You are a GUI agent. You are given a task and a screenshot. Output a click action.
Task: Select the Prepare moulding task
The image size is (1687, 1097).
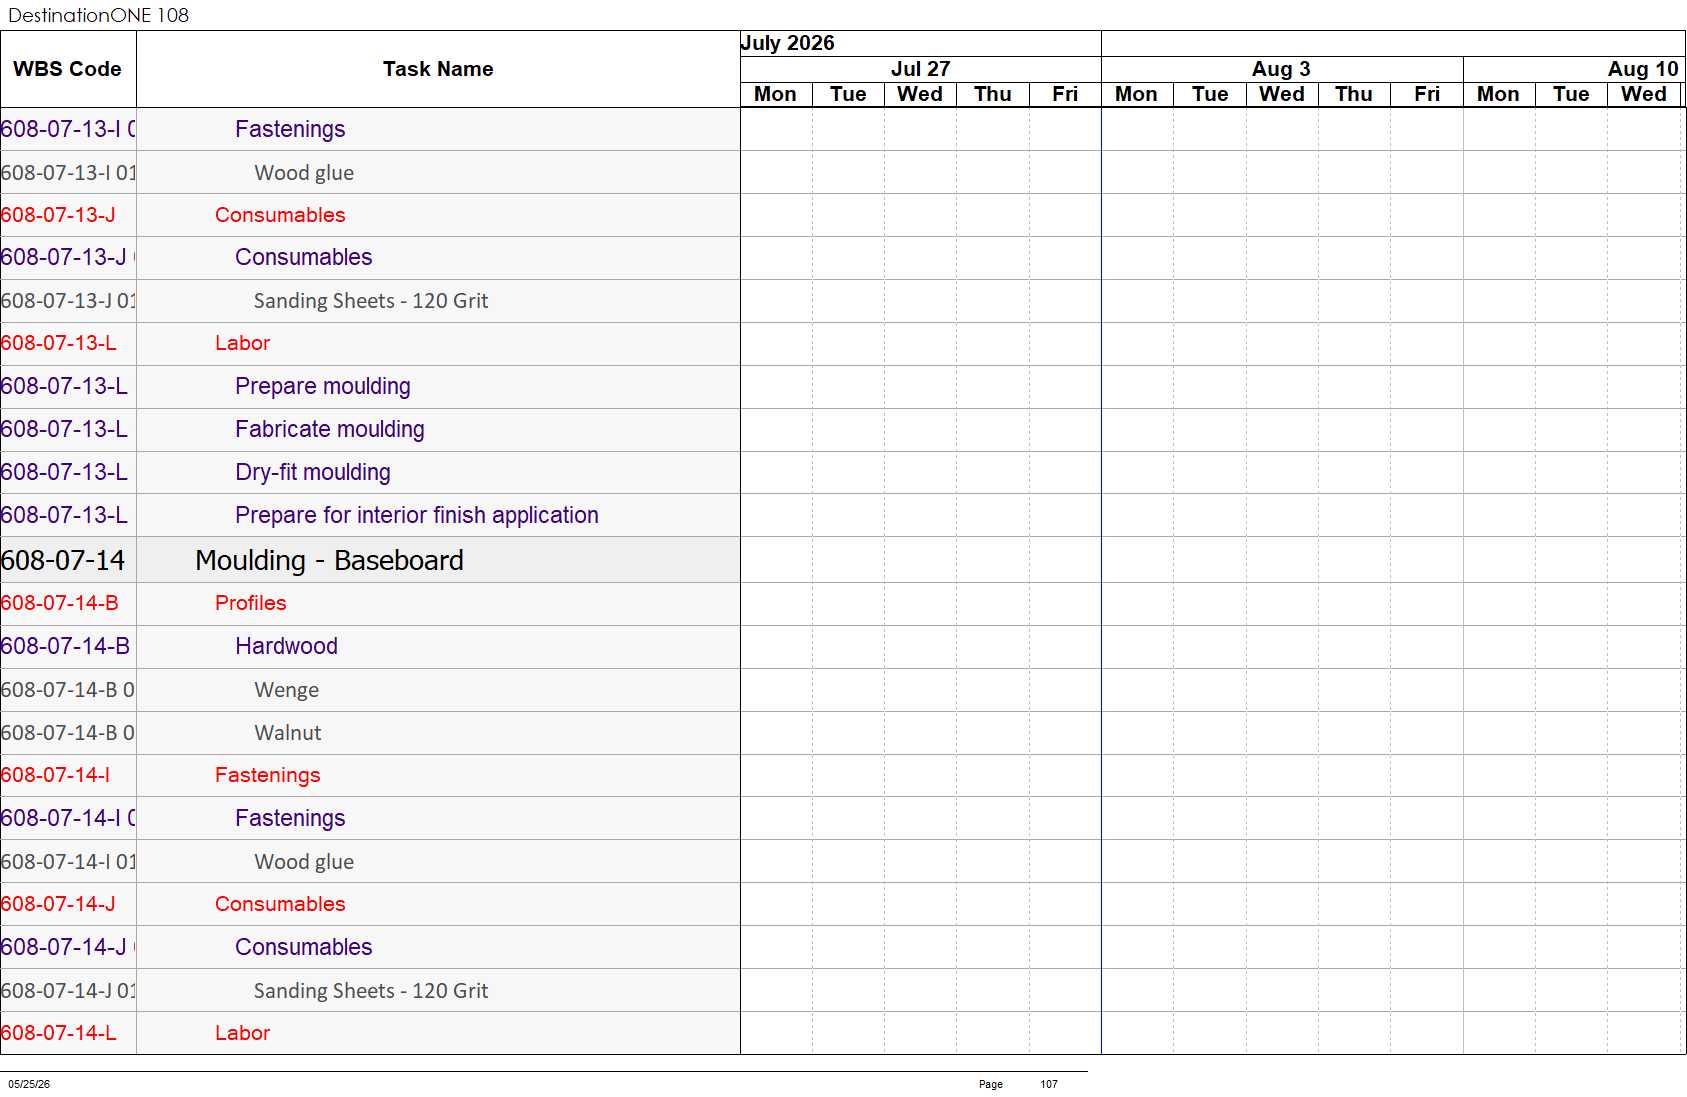[x=323, y=386]
